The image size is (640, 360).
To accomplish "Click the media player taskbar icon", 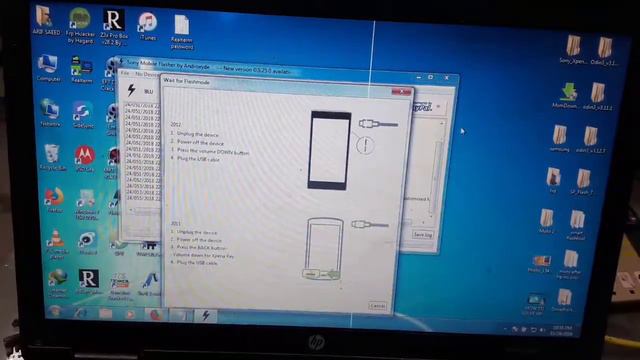I will (130, 314).
